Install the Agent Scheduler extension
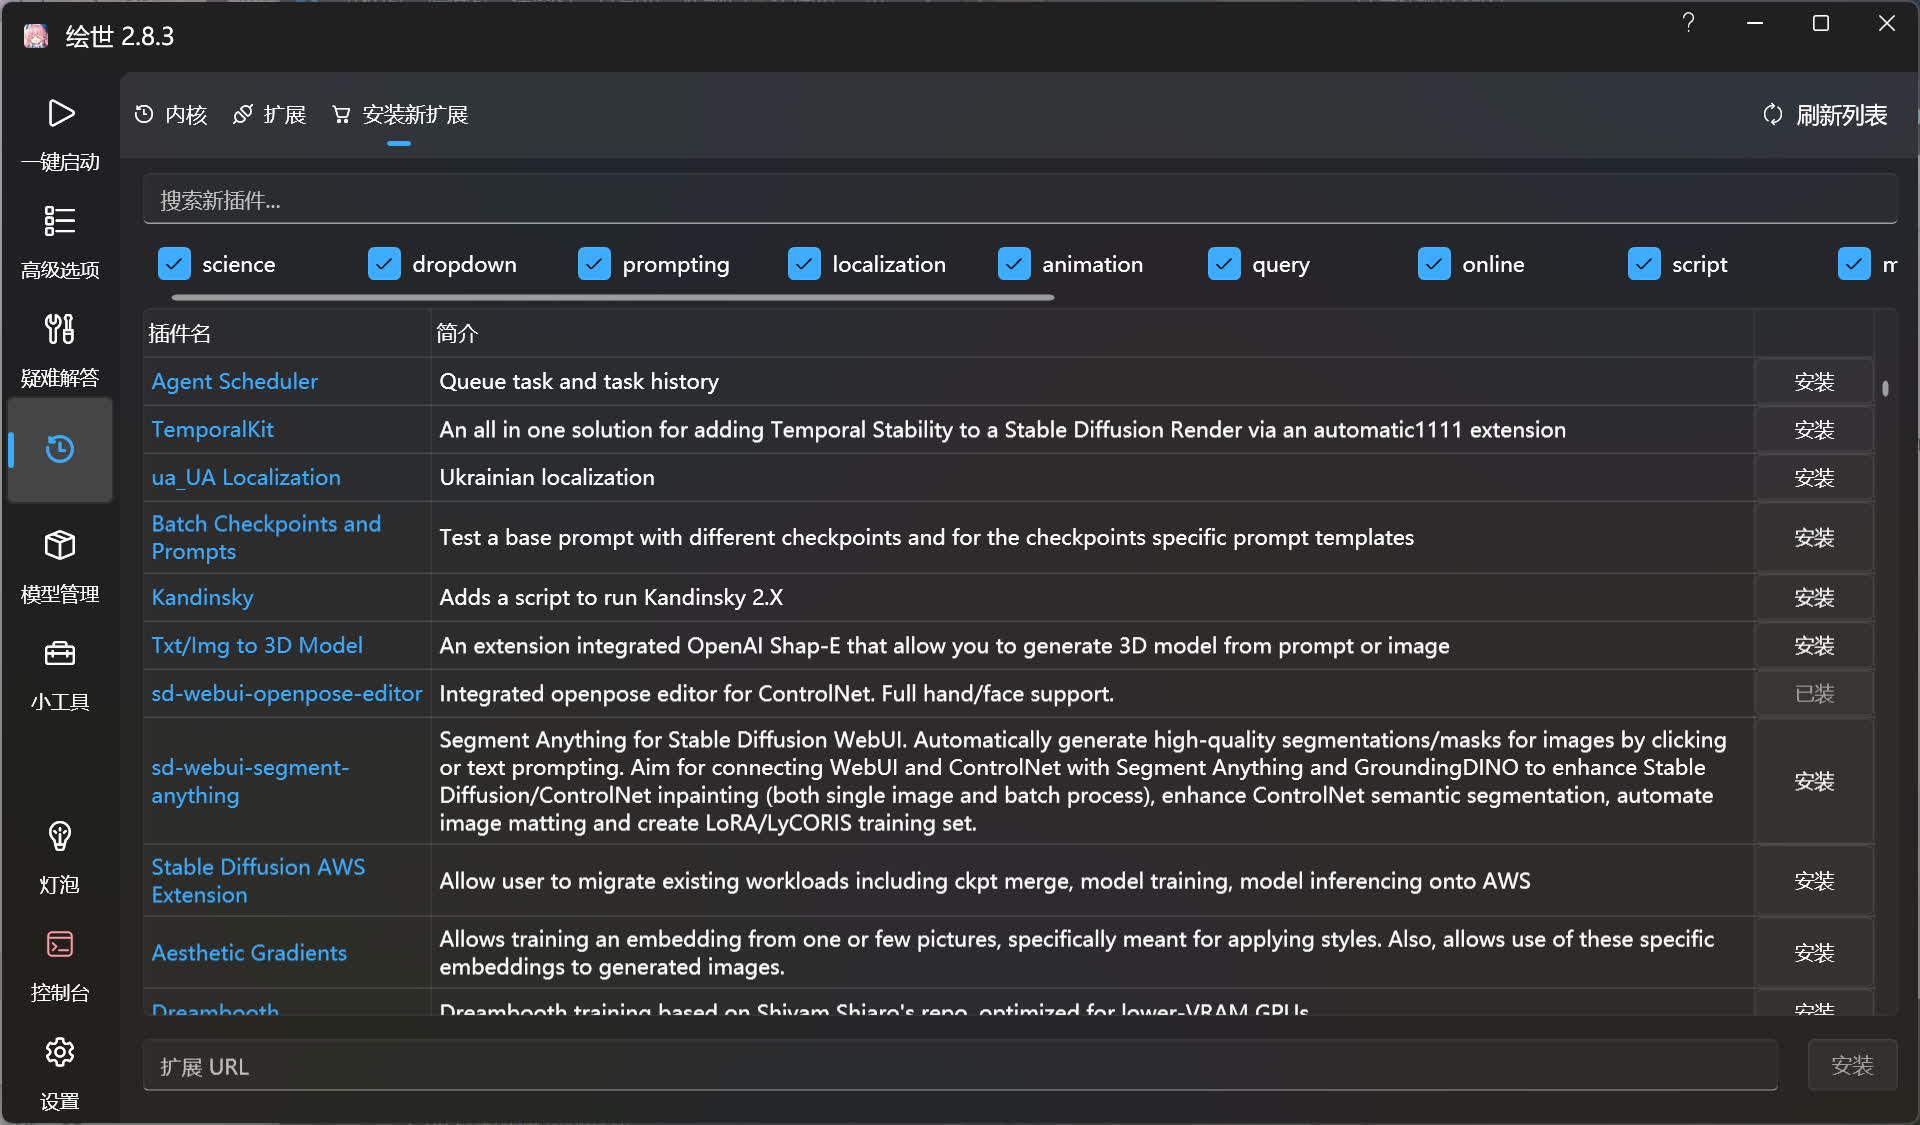1920x1125 pixels. (1813, 382)
